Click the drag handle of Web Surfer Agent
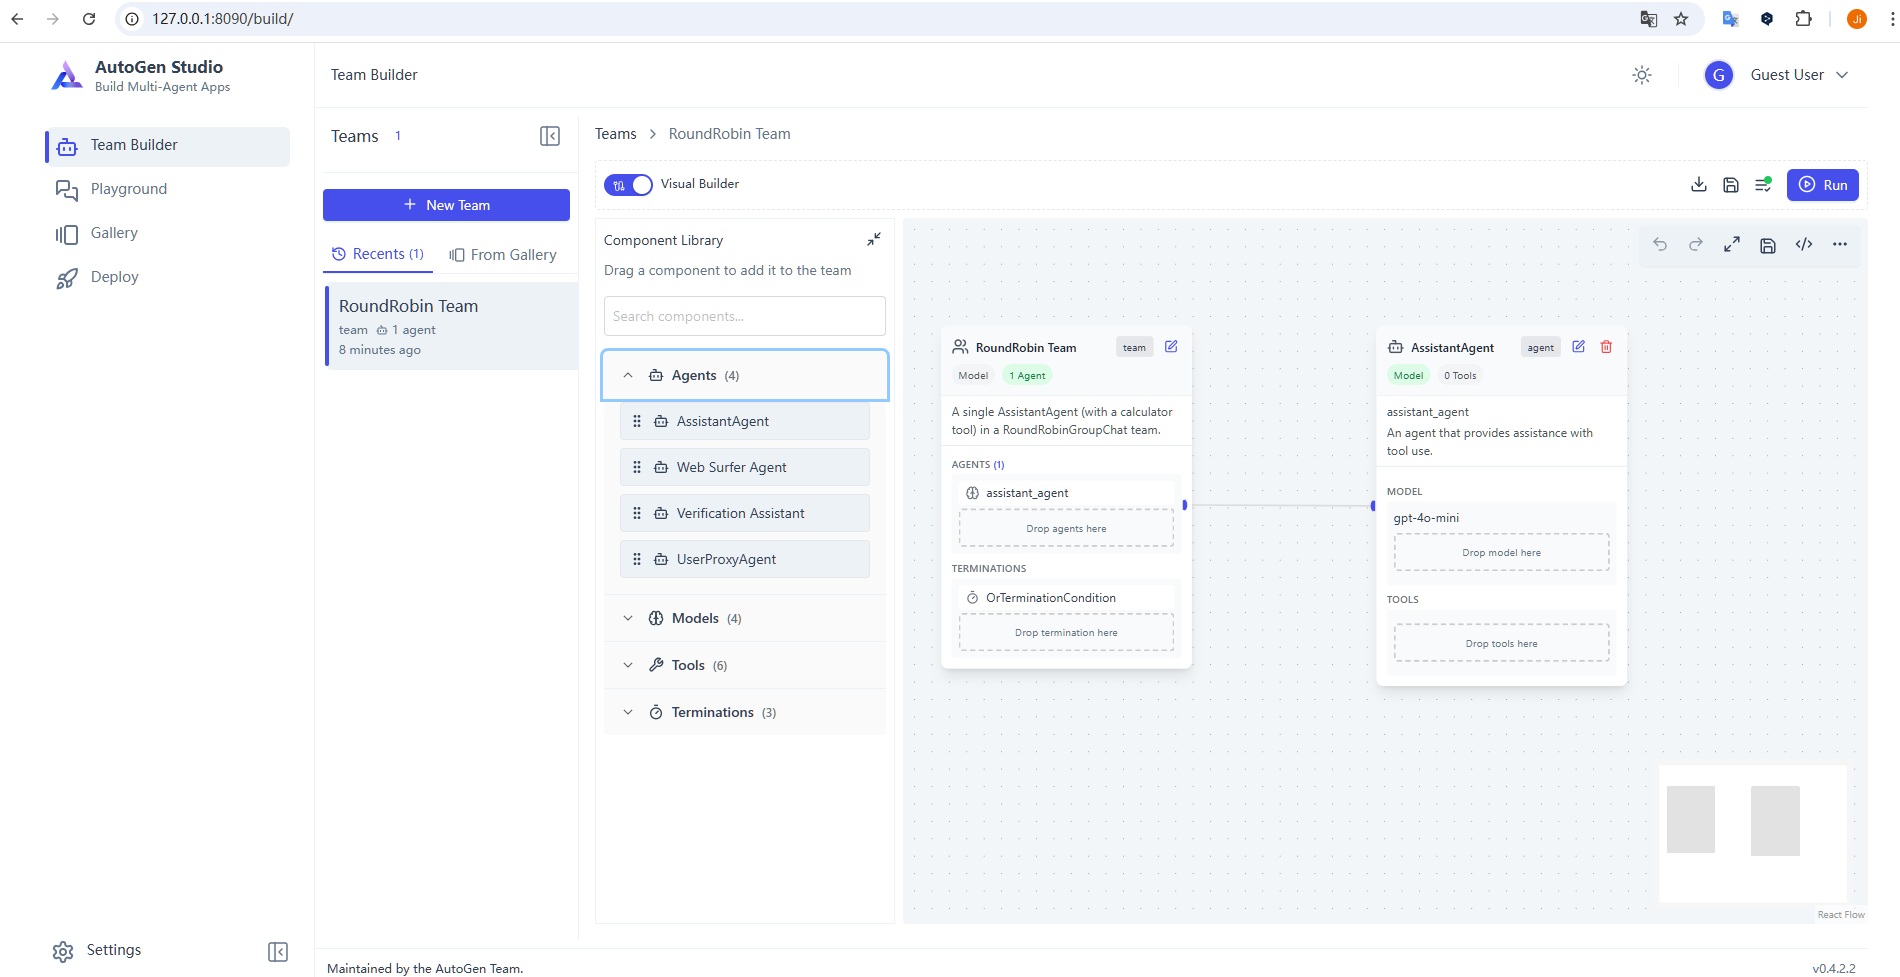 [x=637, y=467]
